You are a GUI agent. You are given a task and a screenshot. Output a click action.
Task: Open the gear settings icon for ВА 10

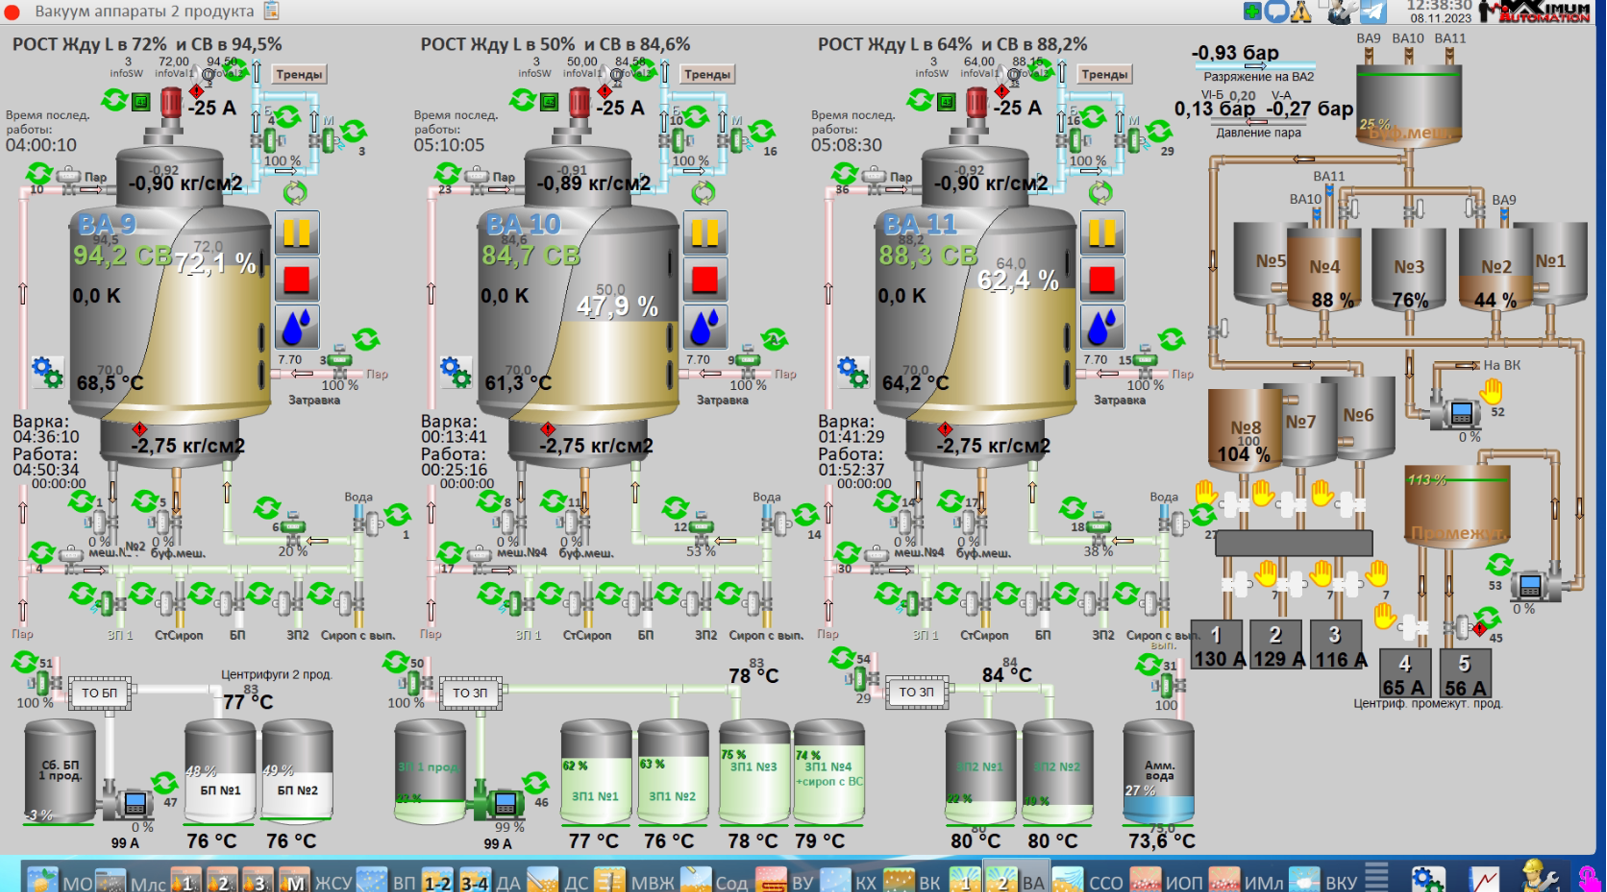[455, 372]
